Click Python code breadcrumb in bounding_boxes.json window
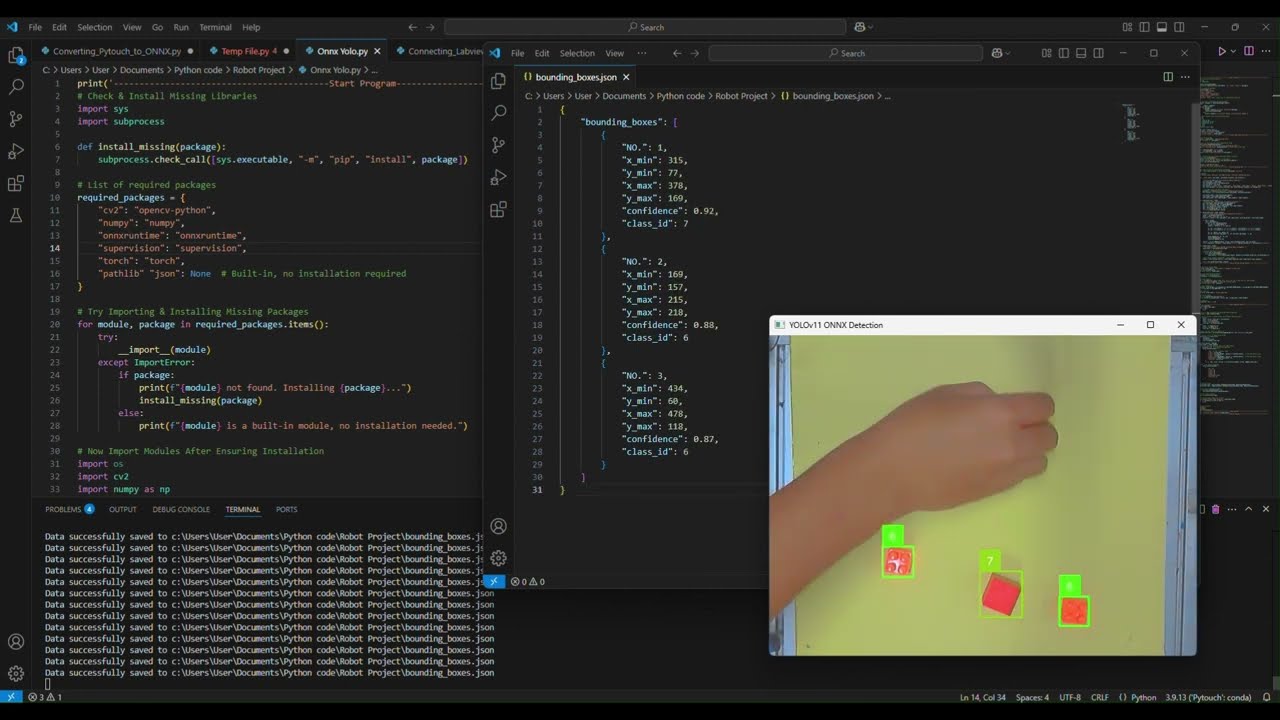Viewport: 1280px width, 720px height. (x=679, y=96)
